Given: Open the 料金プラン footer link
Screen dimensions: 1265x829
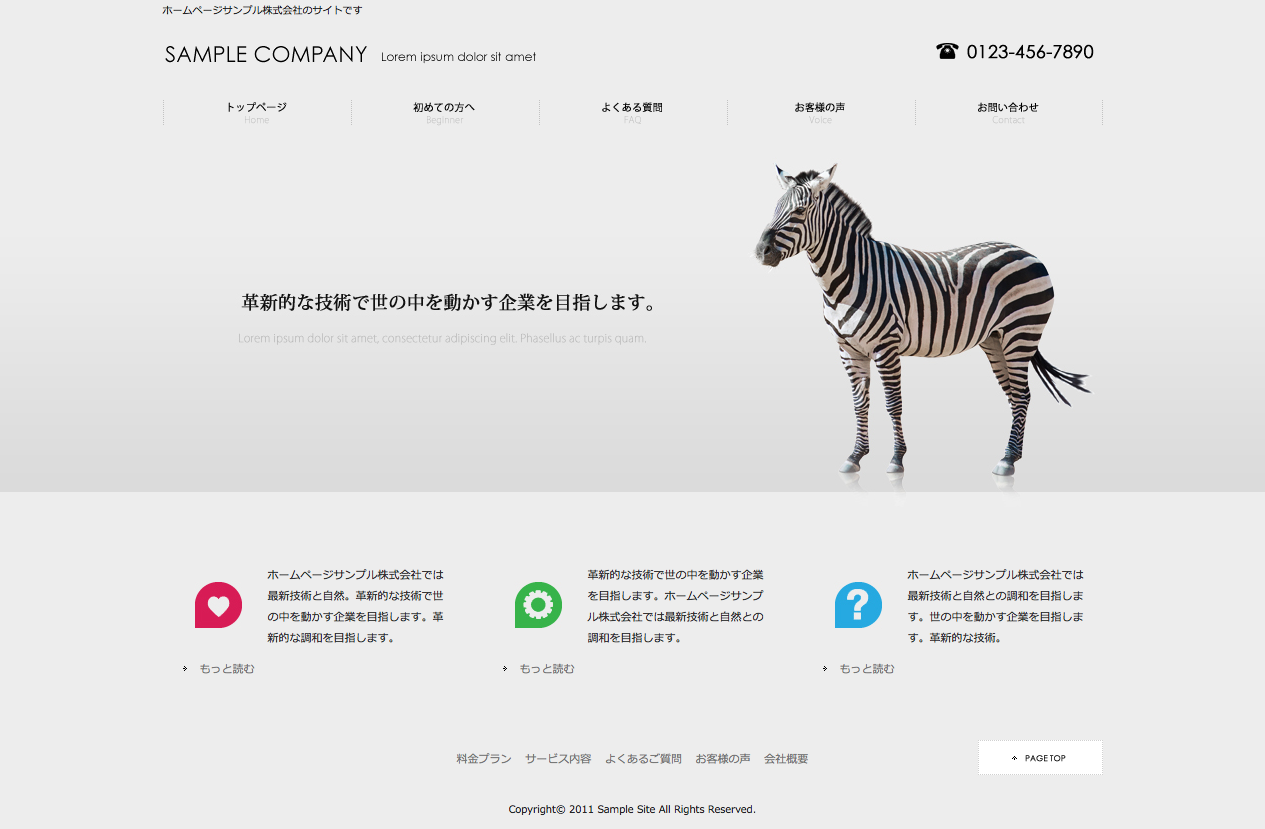Looking at the screenshot, I should click(484, 759).
